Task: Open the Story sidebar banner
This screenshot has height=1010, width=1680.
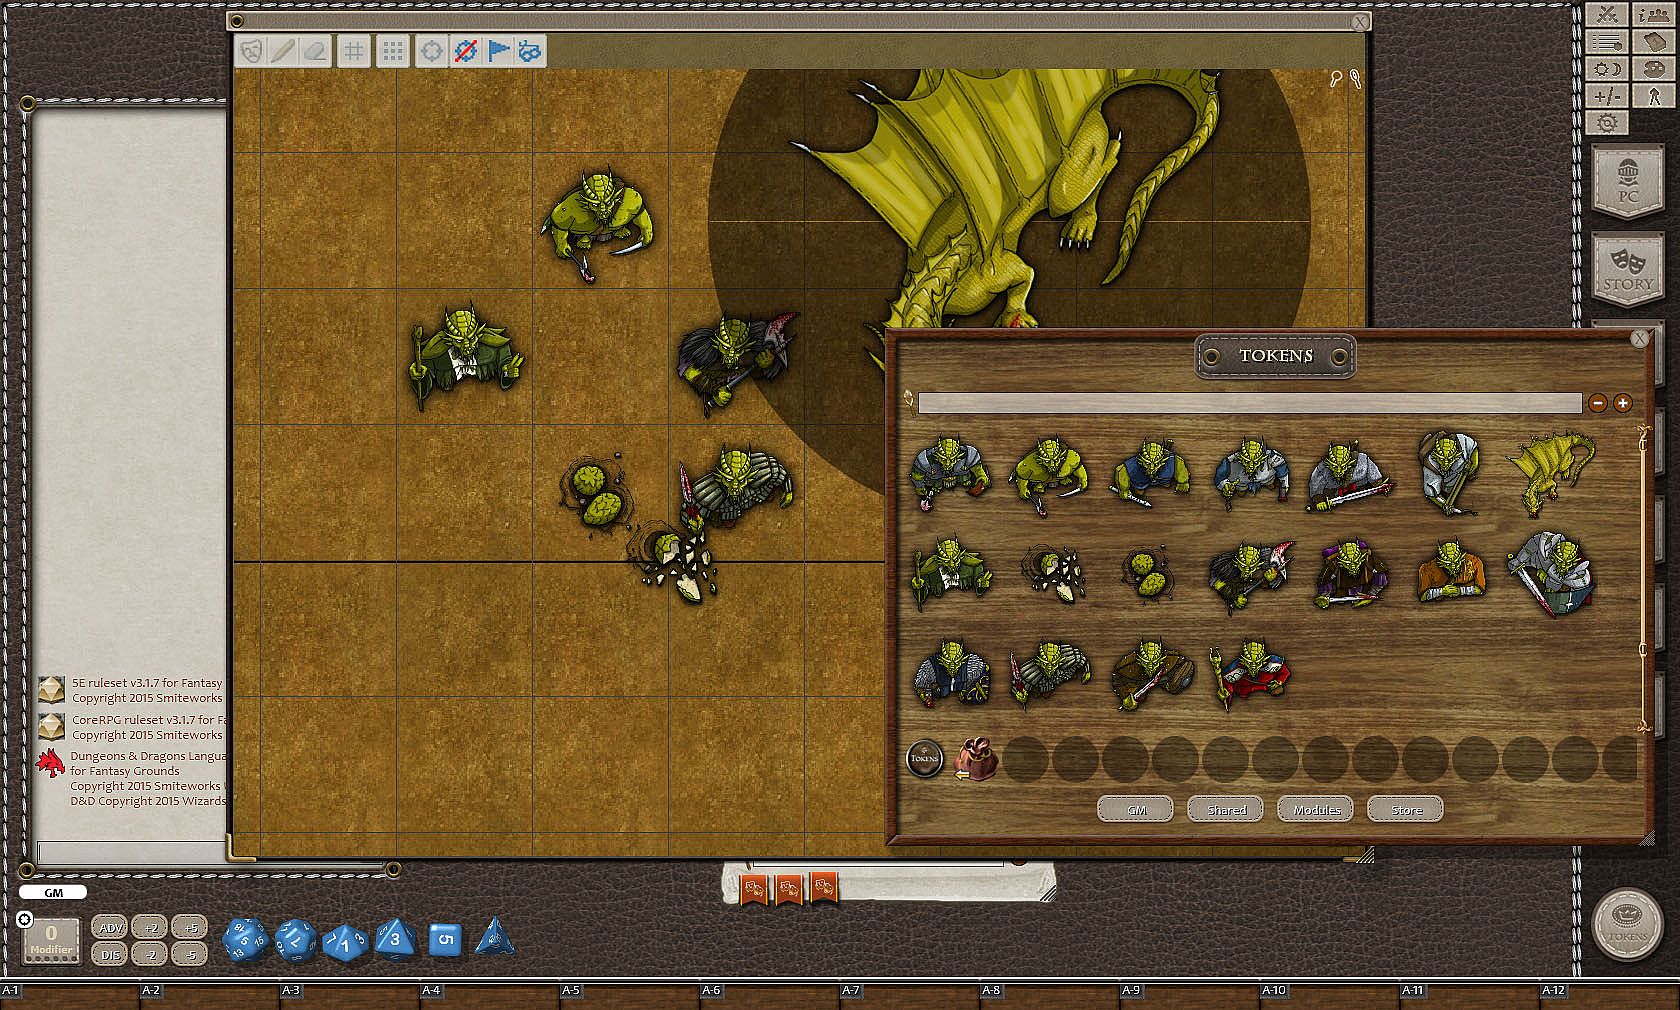Action: [1628, 267]
